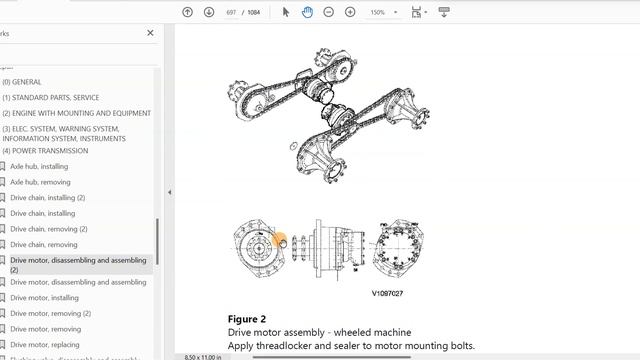
Task: Select bookmark Drive motor, replacing
Action: pos(45,344)
